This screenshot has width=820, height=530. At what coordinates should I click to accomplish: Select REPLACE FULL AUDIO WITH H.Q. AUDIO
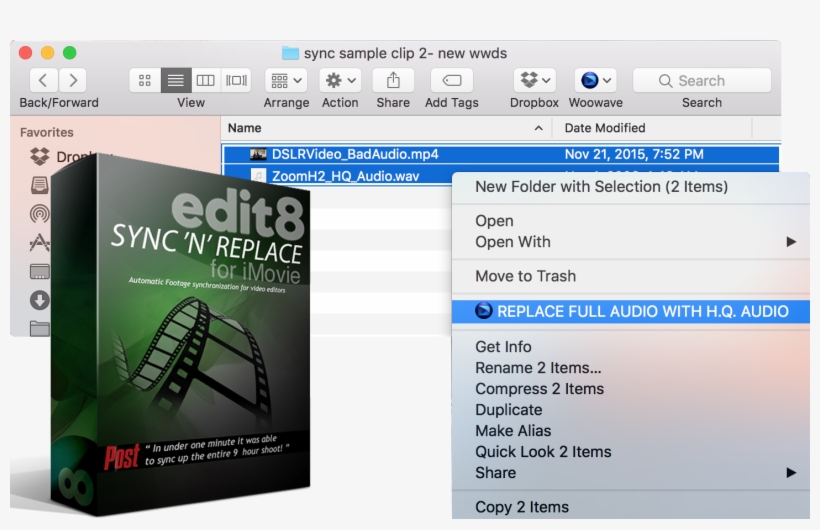pos(631,311)
